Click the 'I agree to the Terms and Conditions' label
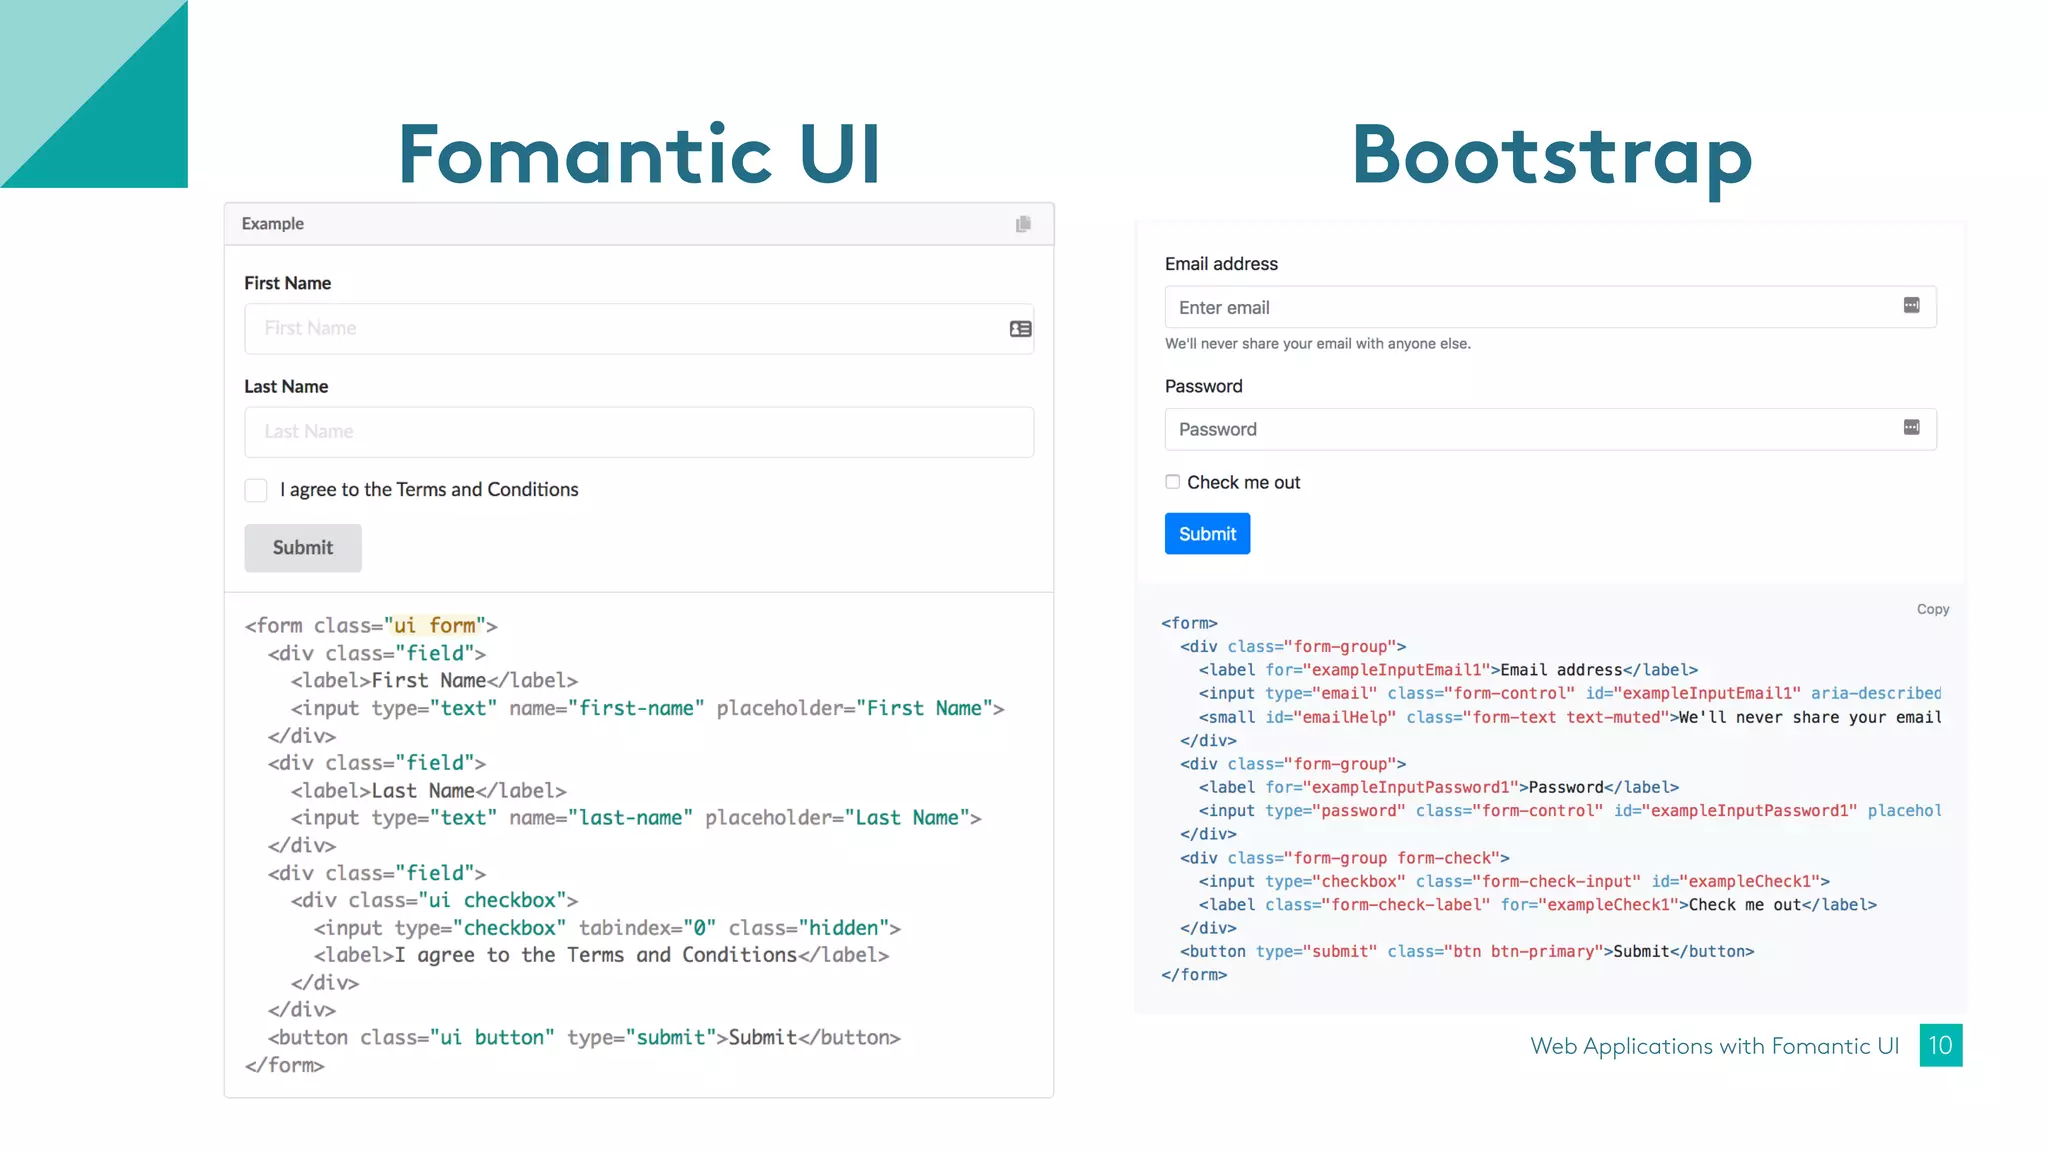Viewport: 2048px width, 1152px height. (x=429, y=490)
